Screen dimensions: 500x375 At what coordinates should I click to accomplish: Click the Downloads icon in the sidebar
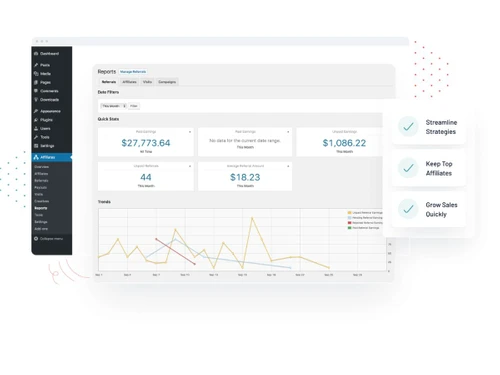[36, 100]
